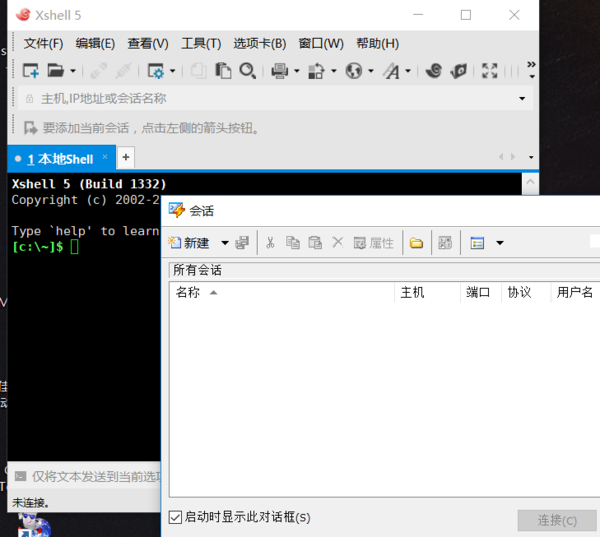Click the view mode list icon in Sessions dialog
600x537 pixels.
[x=477, y=243]
